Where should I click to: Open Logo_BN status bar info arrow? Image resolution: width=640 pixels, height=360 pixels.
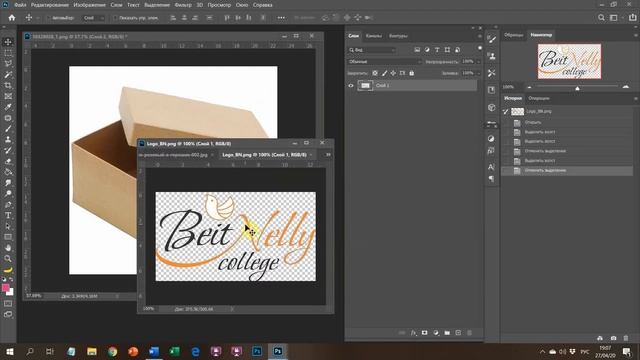232,309
